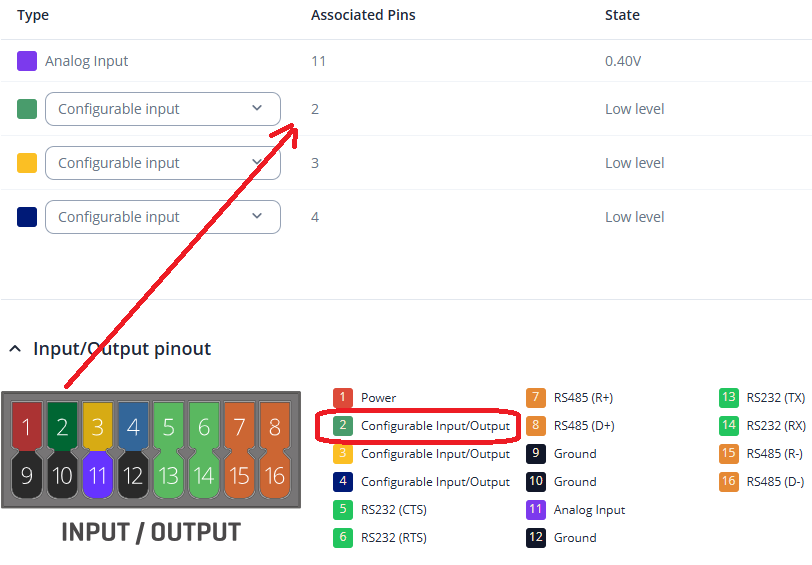Click the purple Analog Input color swatch

click(27, 61)
